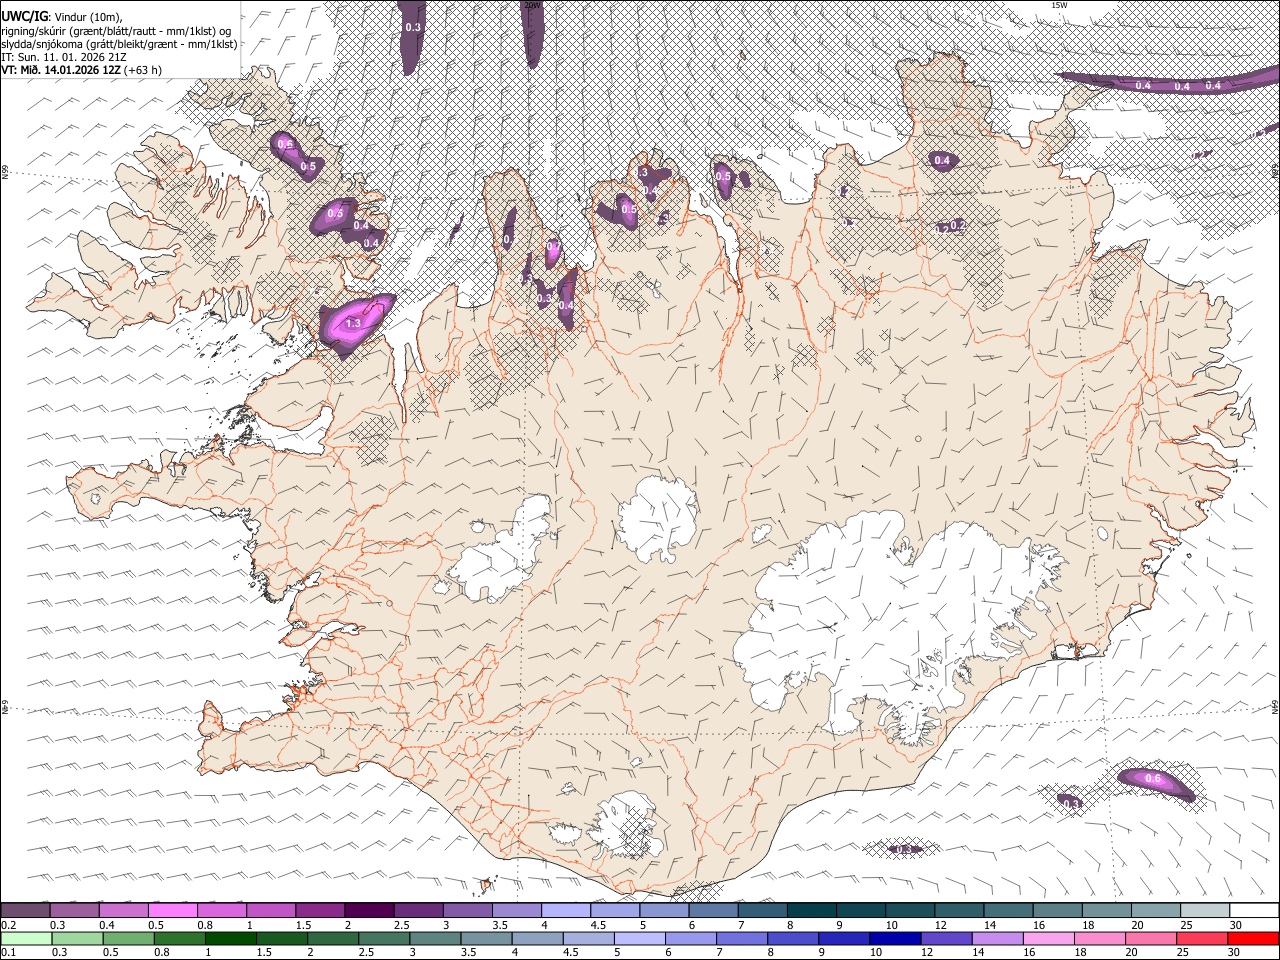This screenshot has height=960, width=1280.
Task: Pick the lower legend swatch starting at 20
Action: [1152, 938]
